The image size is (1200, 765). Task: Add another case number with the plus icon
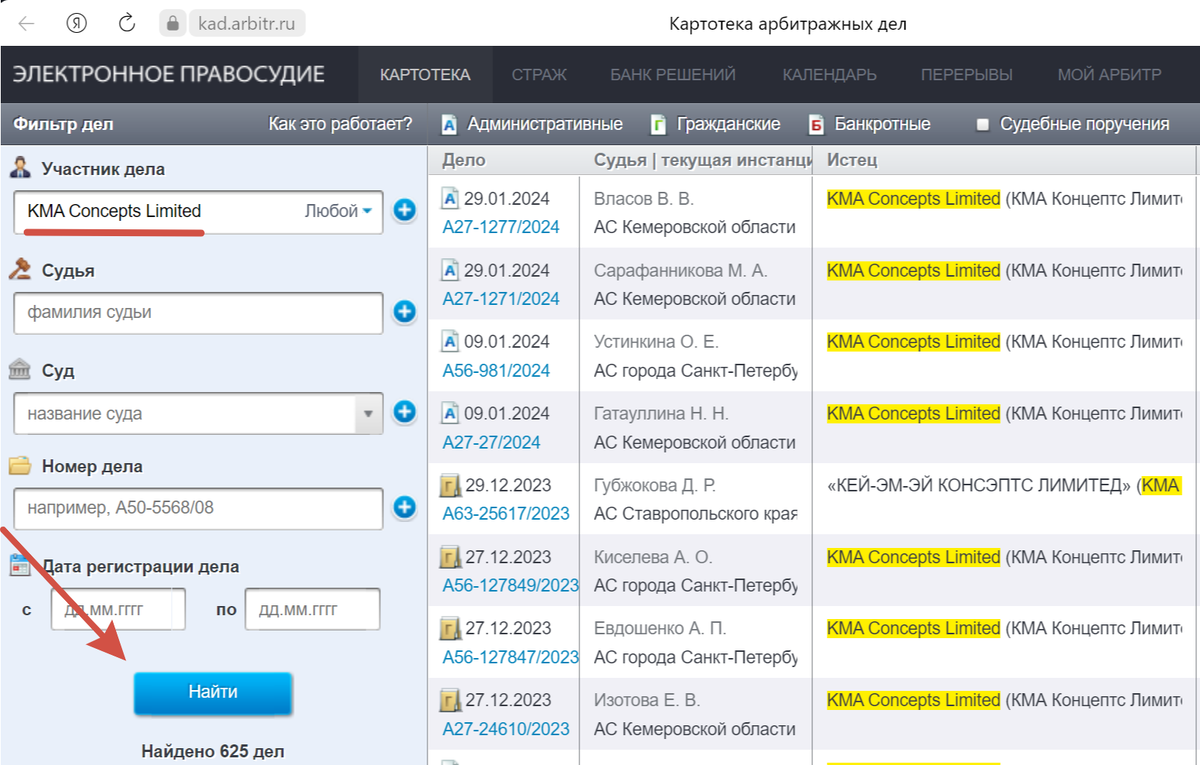tap(404, 508)
